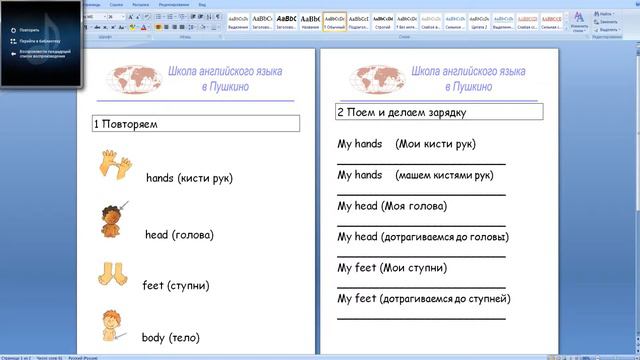This screenshot has width=640, height=360.
Task: Click the text 'body (тело)'
Action: 171,338
